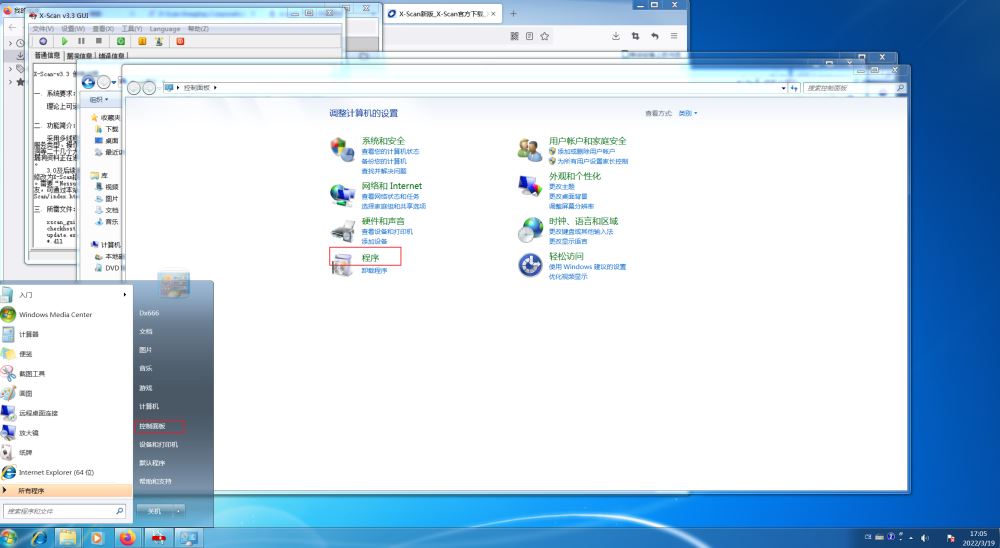The height and width of the screenshot is (548, 1000).
Task: Expand 所有程序 in the Start menu
Action: (32, 491)
